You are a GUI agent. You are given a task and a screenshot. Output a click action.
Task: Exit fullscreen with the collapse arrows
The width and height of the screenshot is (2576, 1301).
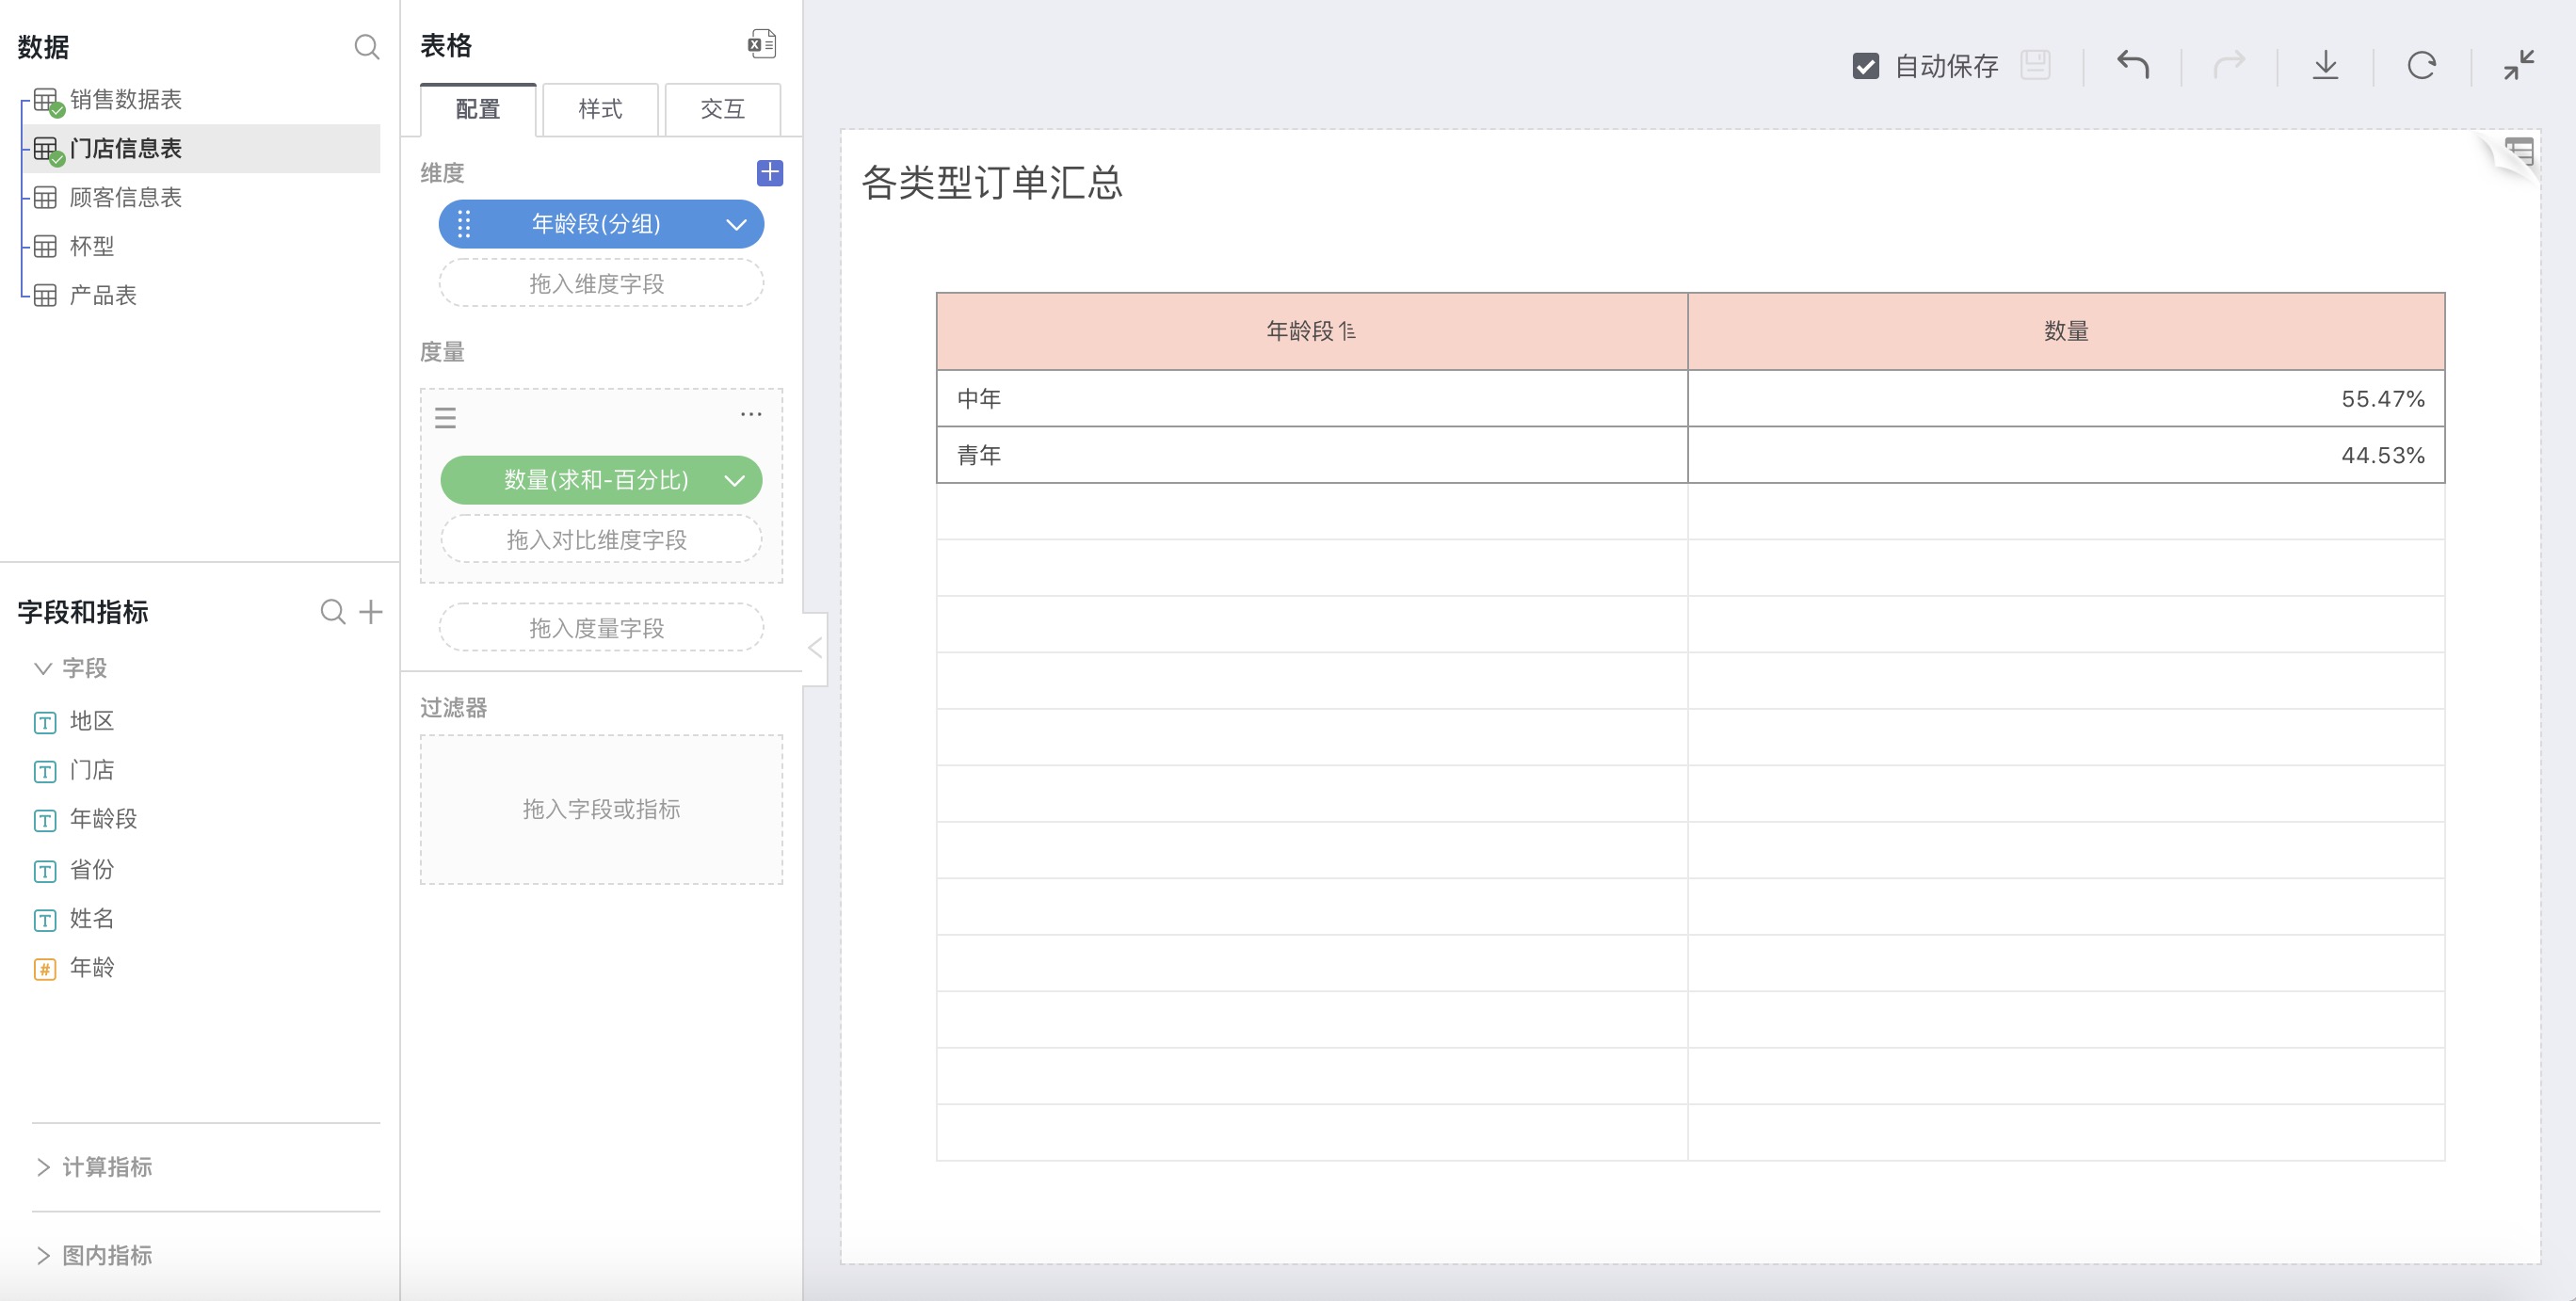tap(2519, 65)
